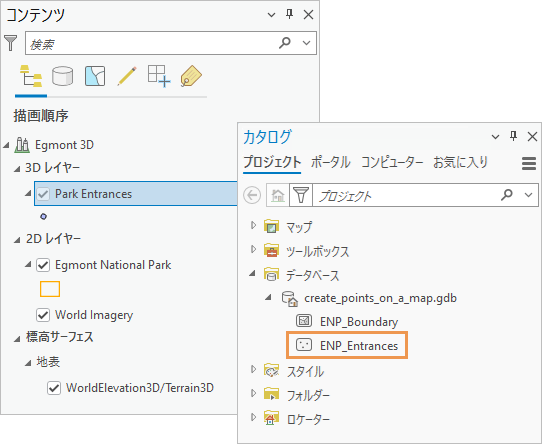
Task: Select the データベース folder icon
Action: [x=271, y=274]
